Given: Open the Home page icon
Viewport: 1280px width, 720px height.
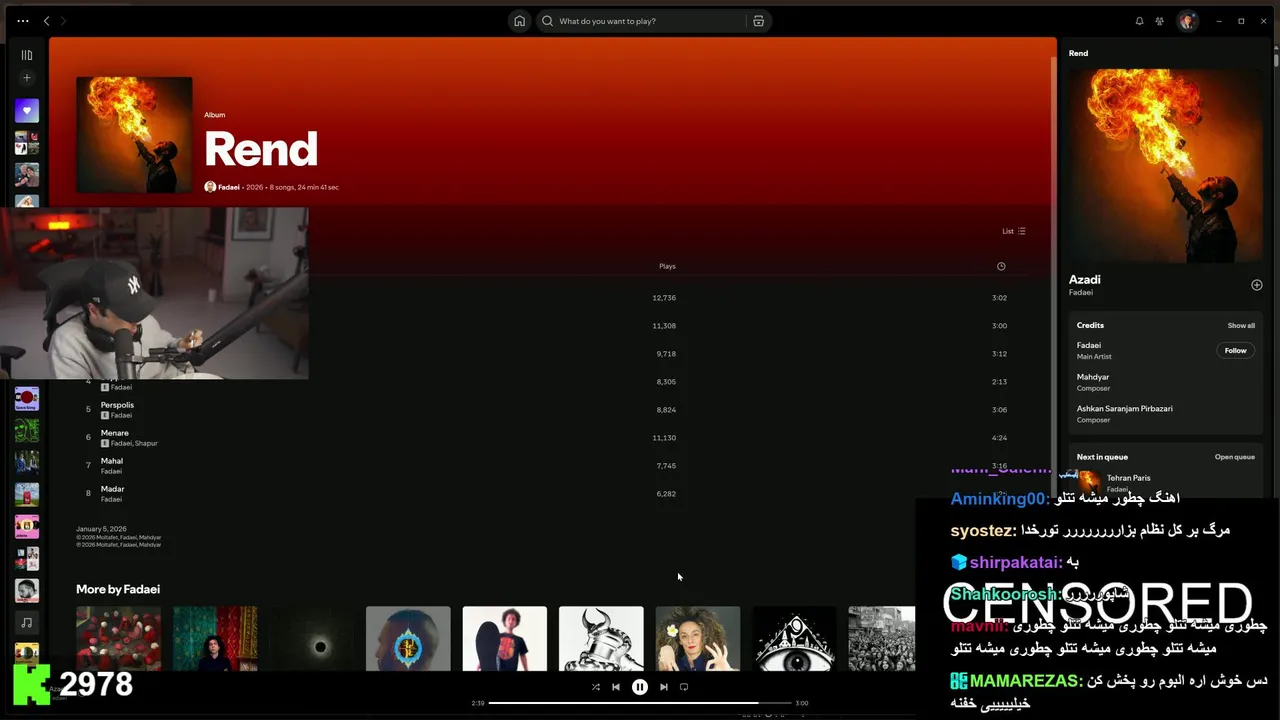Looking at the screenshot, I should click(519, 21).
